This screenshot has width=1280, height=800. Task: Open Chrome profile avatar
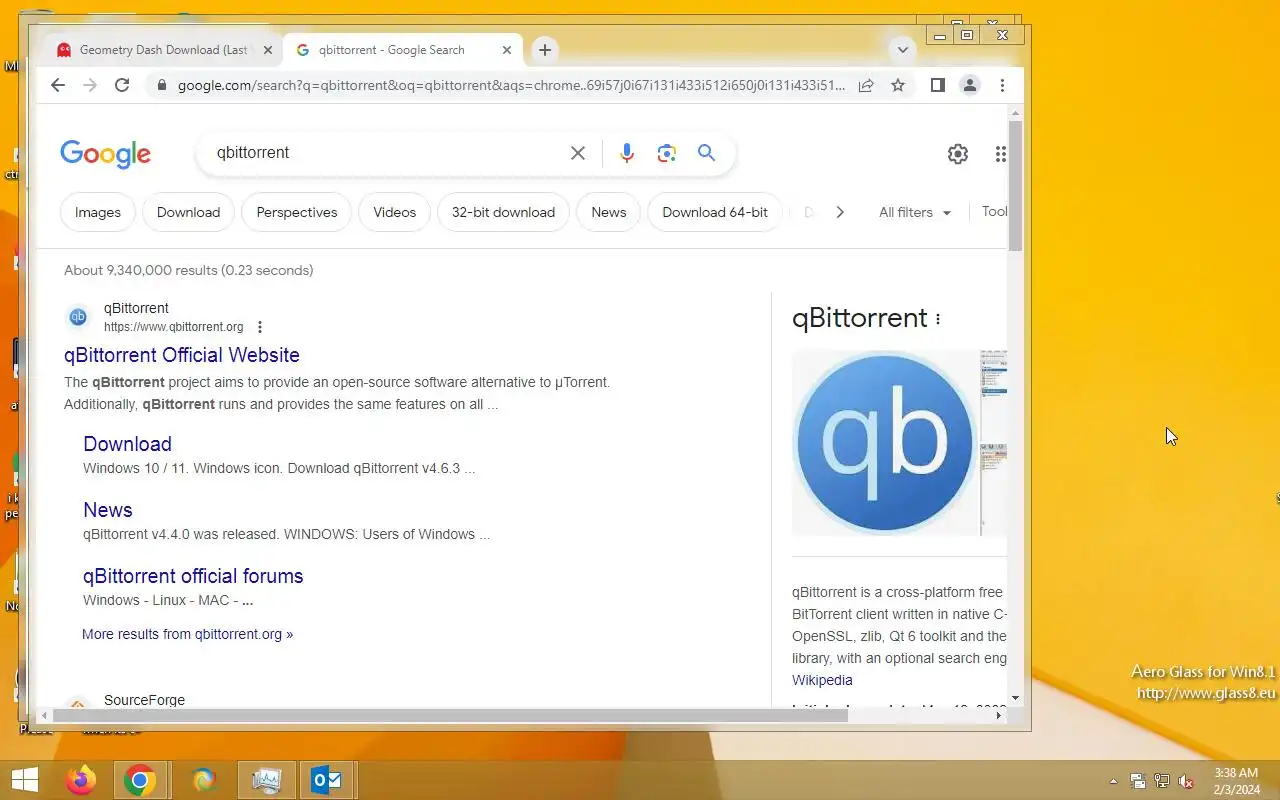pyautogui.click(x=969, y=85)
